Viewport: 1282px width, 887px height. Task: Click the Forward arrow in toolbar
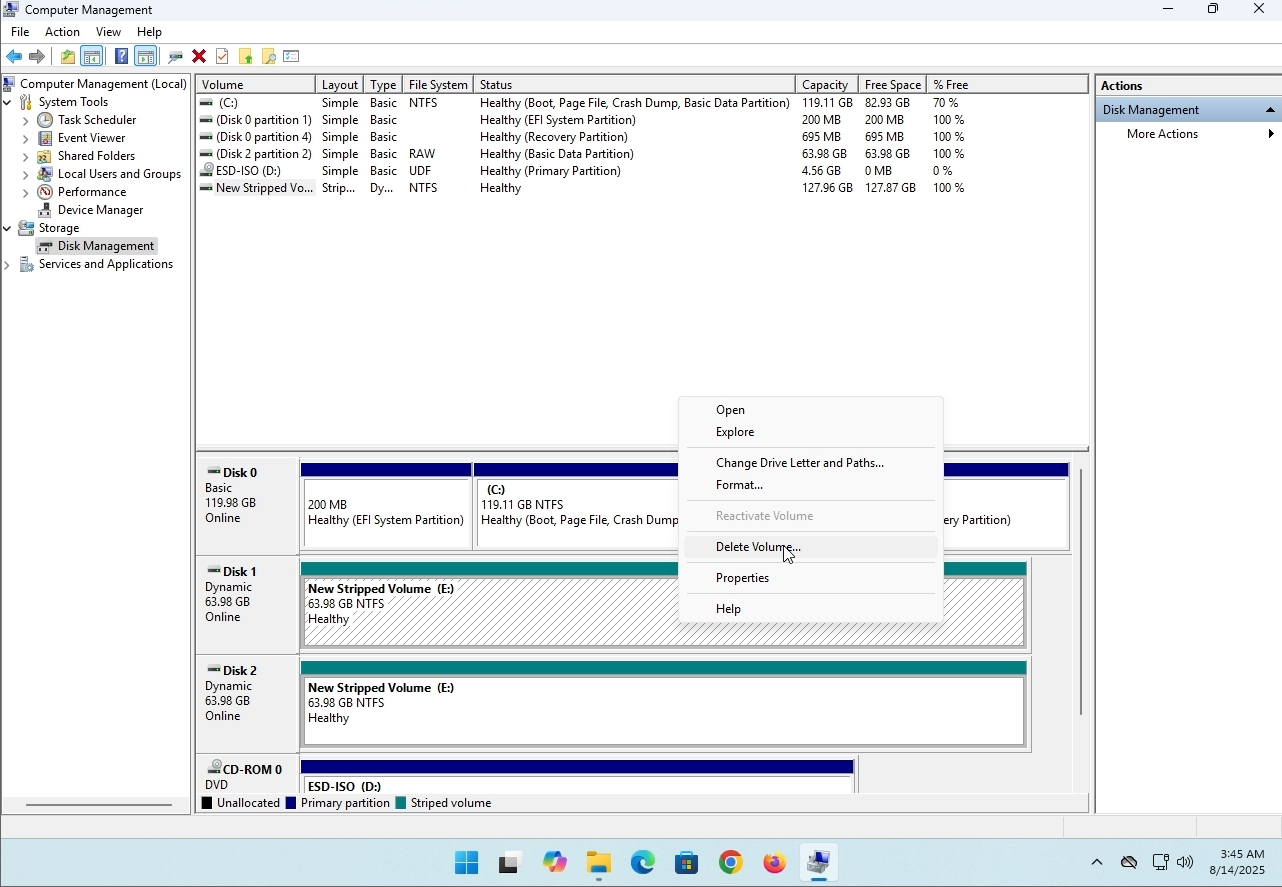(37, 57)
